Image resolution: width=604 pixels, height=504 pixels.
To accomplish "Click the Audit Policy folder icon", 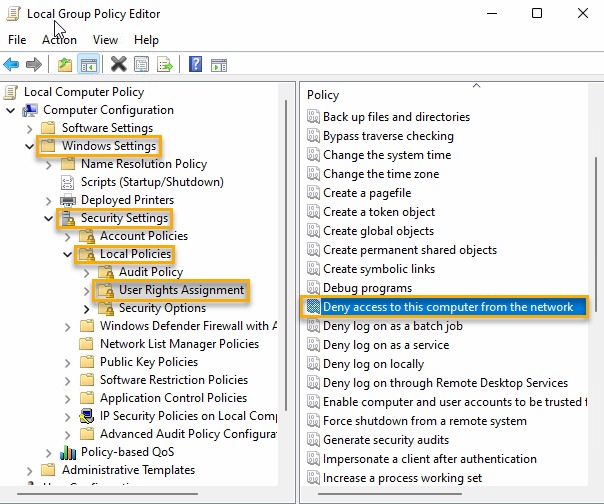I will coord(106,272).
